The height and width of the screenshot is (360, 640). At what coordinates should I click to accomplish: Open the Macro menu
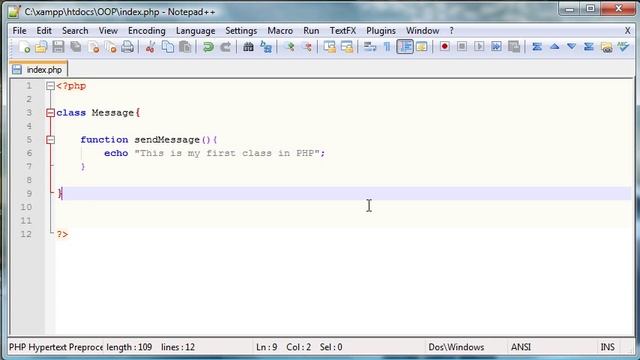(280, 31)
